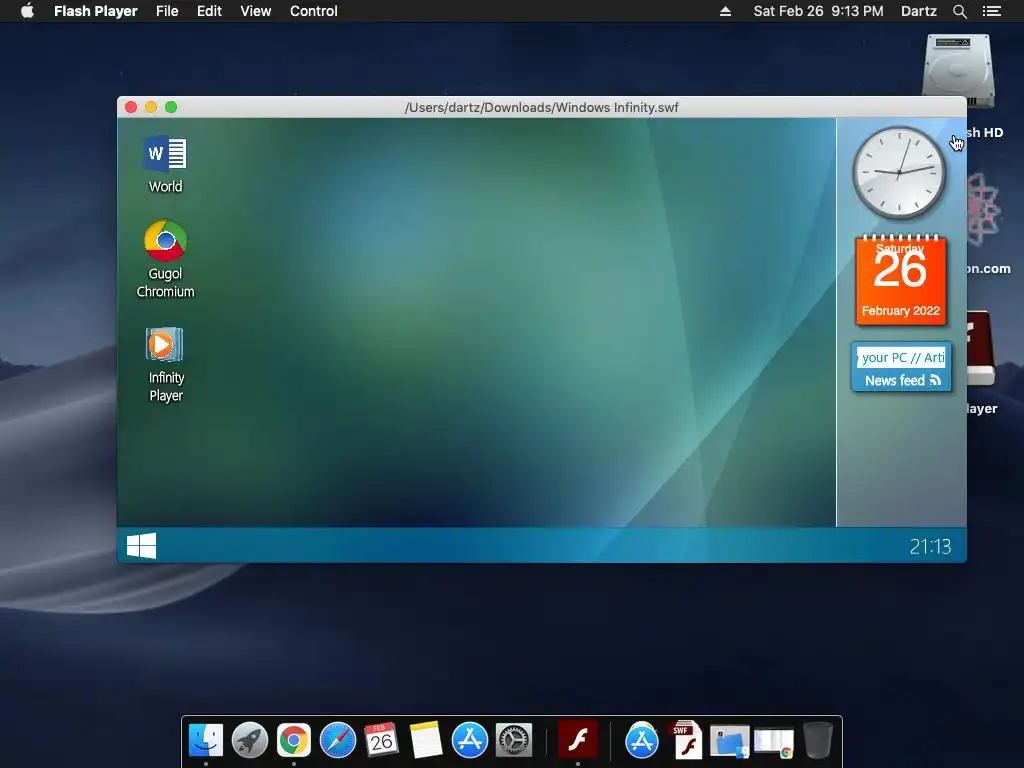Click the Dartz user name in menu bar

tap(918, 11)
